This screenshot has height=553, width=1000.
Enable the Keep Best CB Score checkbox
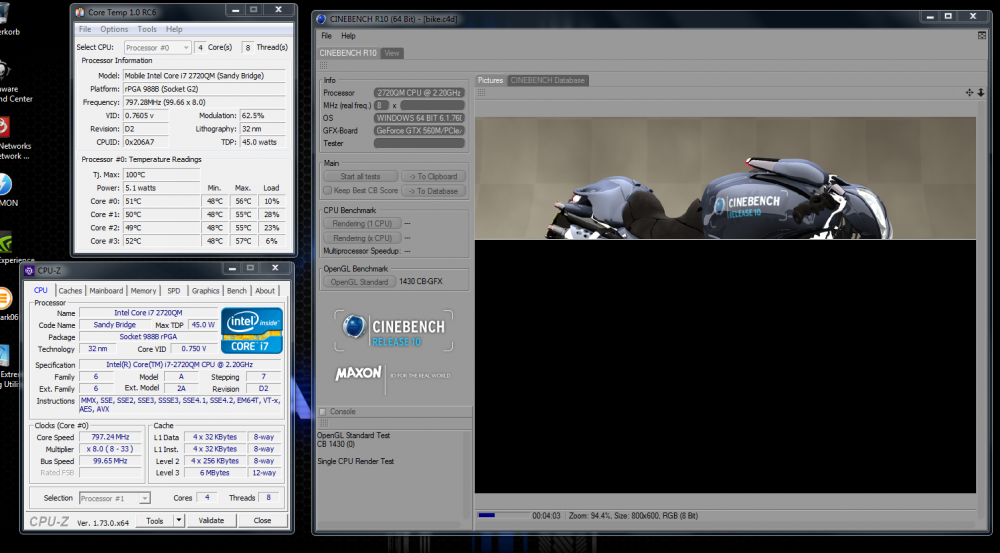pyautogui.click(x=327, y=190)
